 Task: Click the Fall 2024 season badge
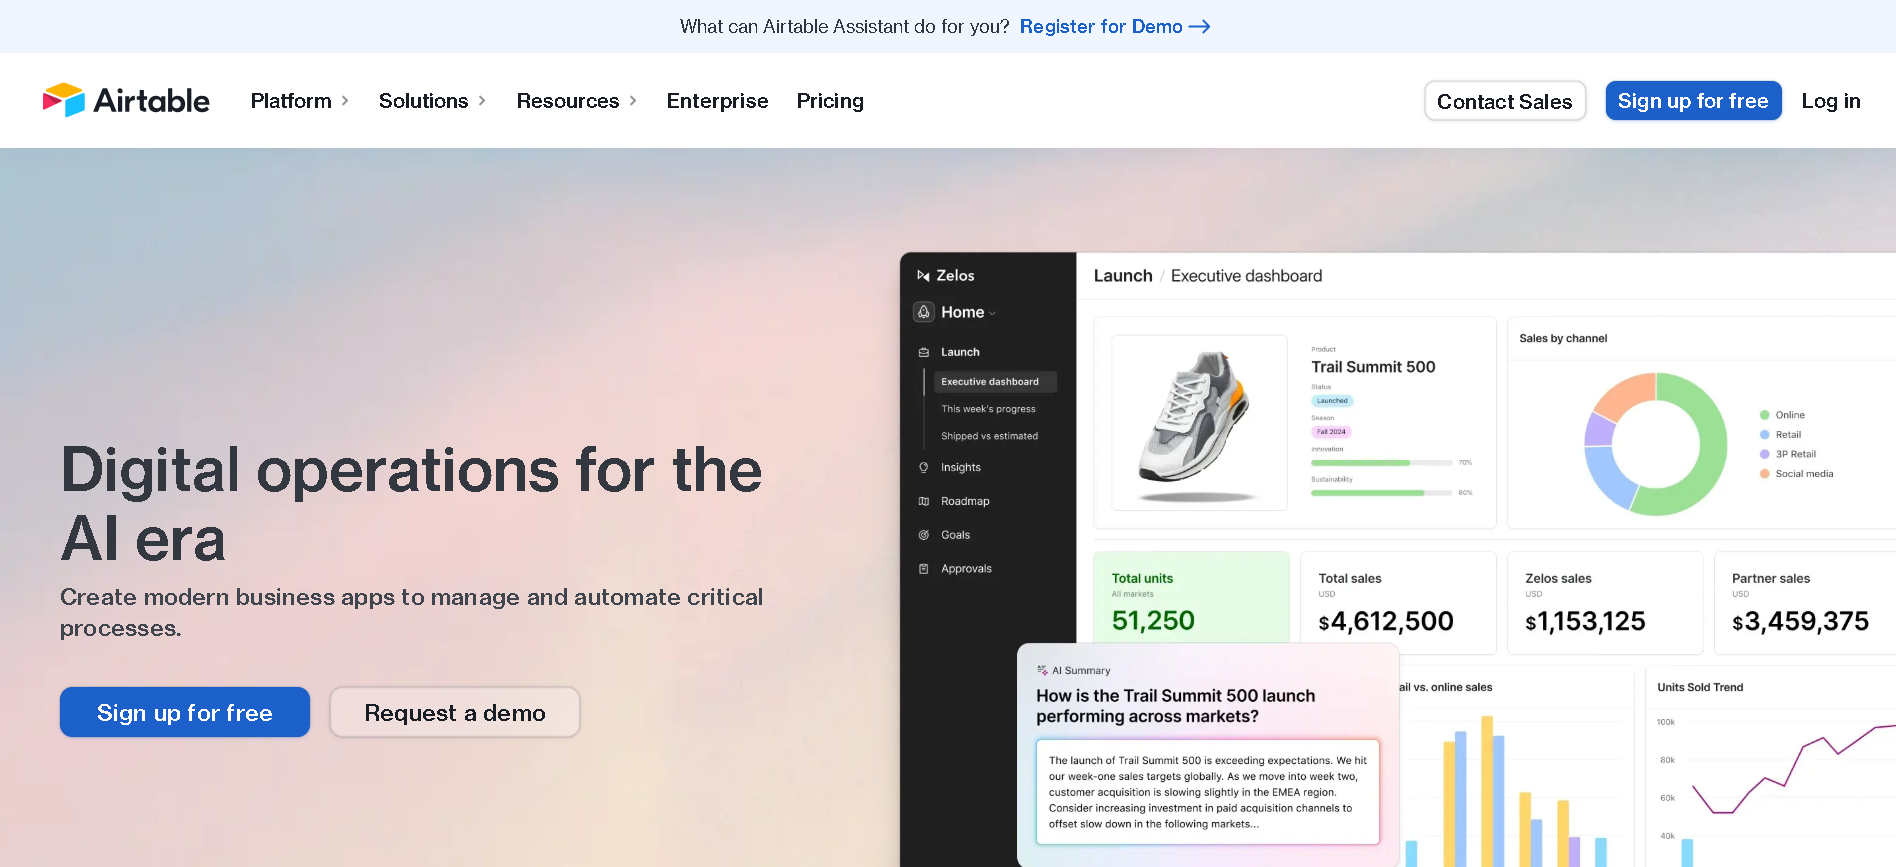(1331, 432)
